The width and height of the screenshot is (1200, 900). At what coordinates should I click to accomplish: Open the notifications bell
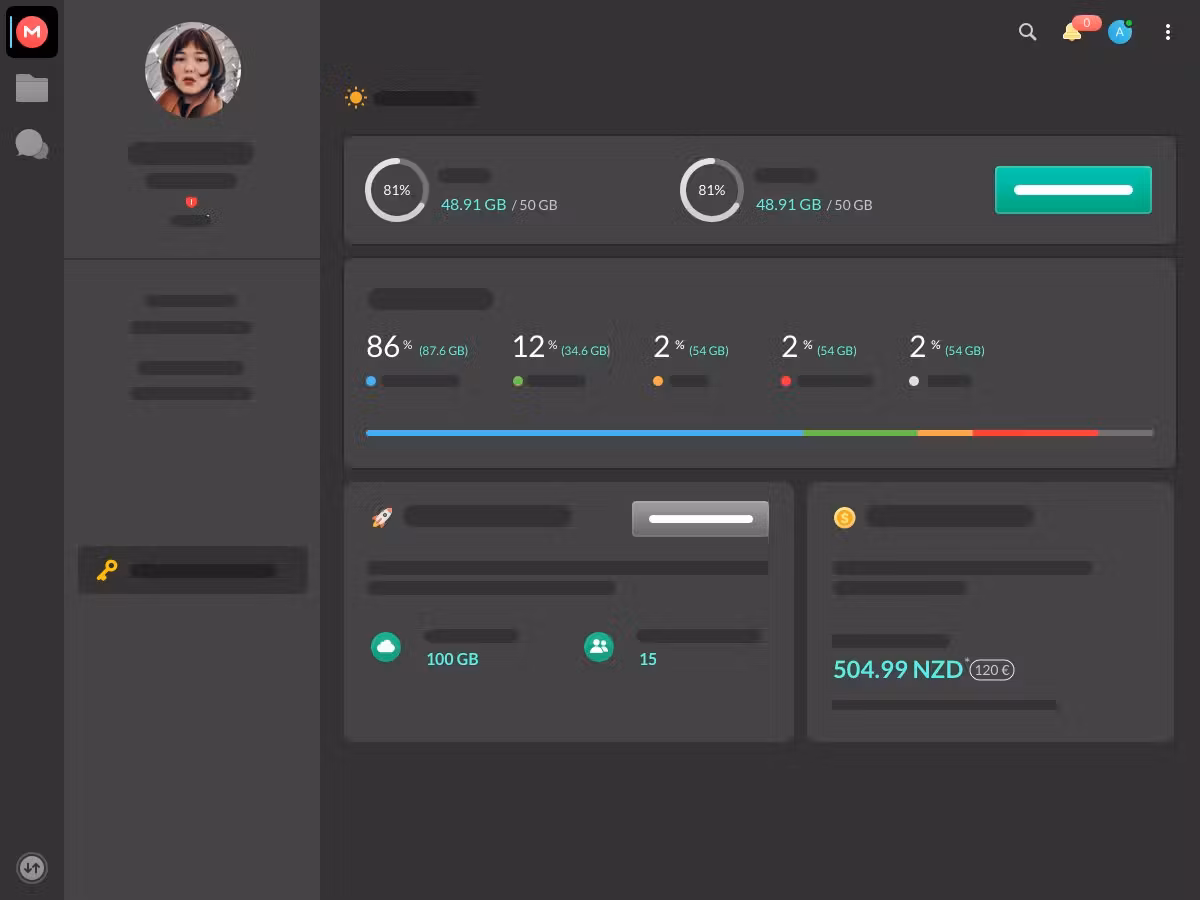(1072, 32)
